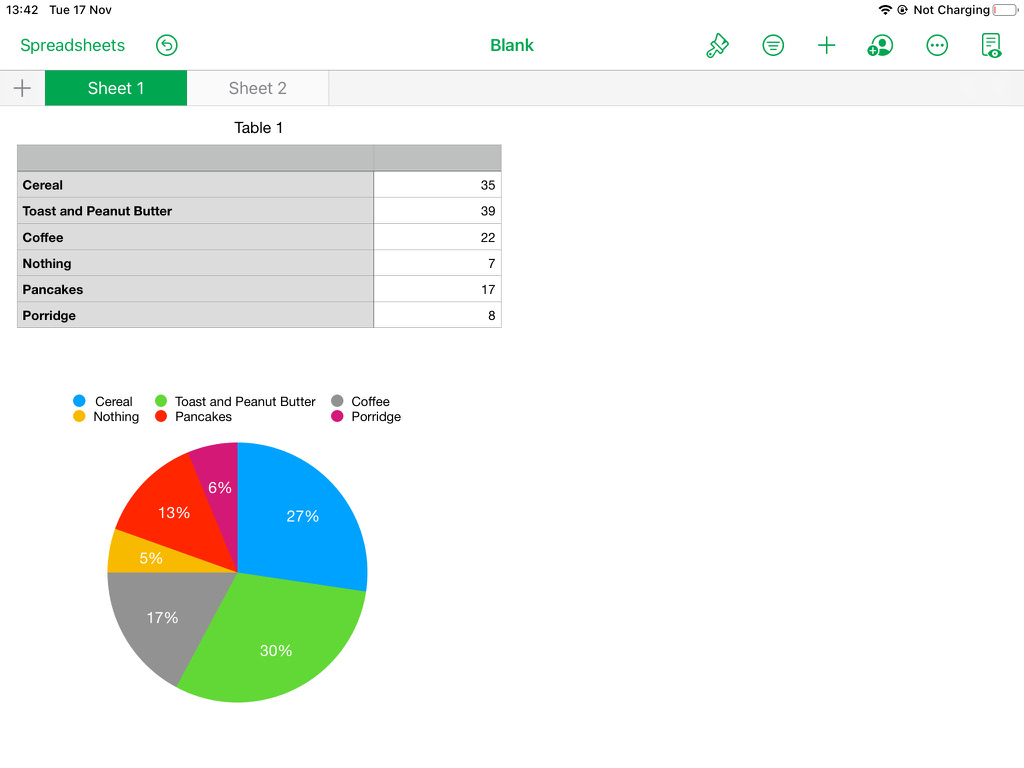Select the Porridge row header cell
Image resolution: width=1024 pixels, height=768 pixels.
195,315
